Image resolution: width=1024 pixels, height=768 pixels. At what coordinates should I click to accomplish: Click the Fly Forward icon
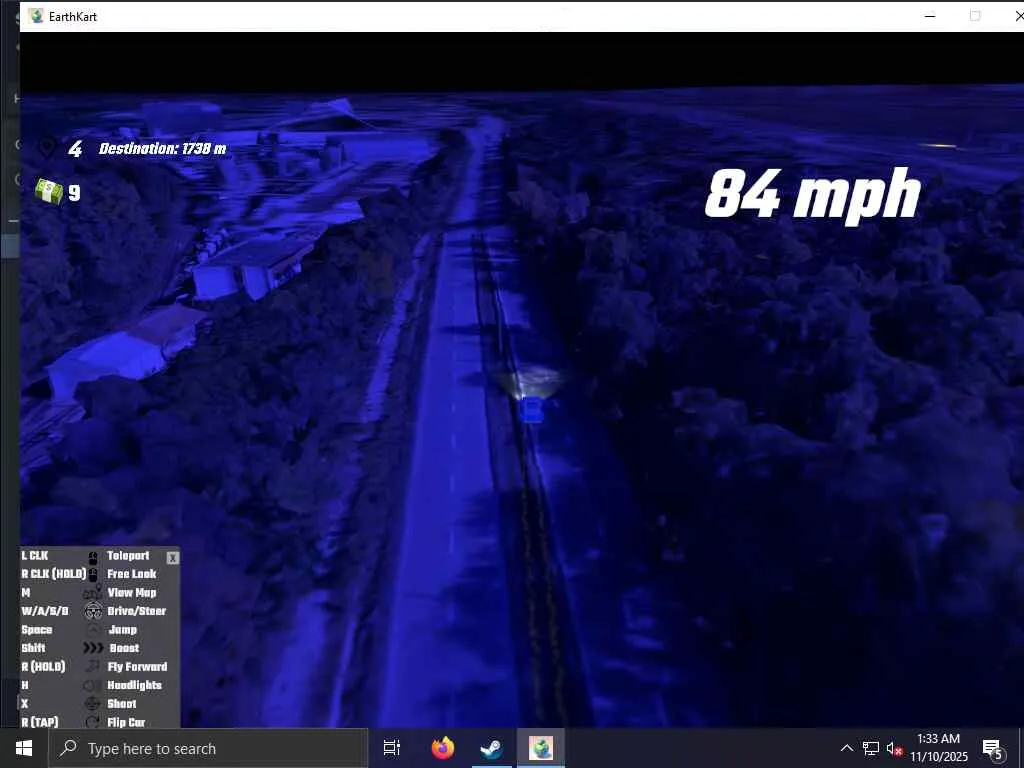click(93, 667)
